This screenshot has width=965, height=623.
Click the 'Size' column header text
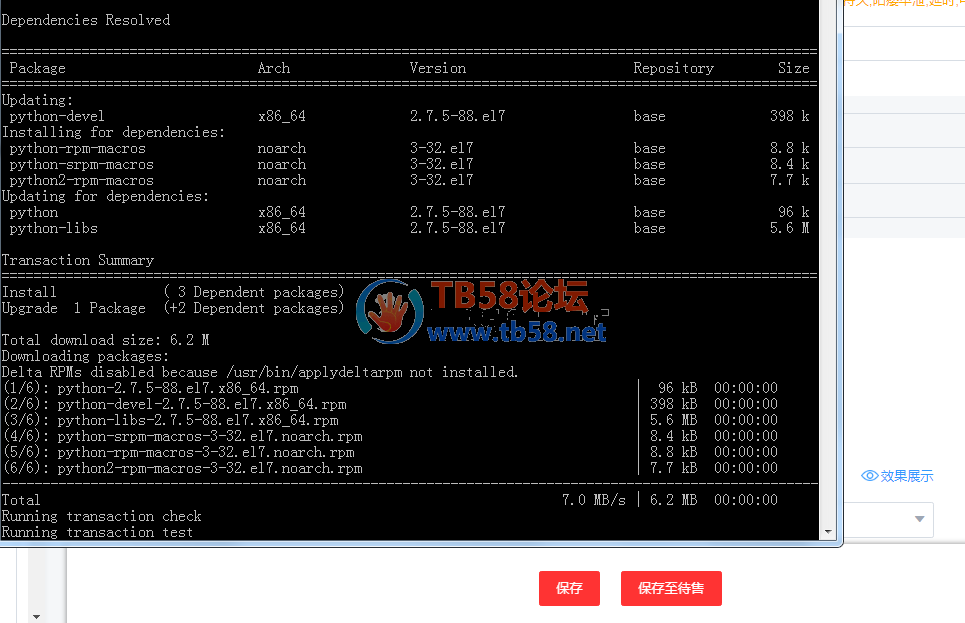coord(793,68)
